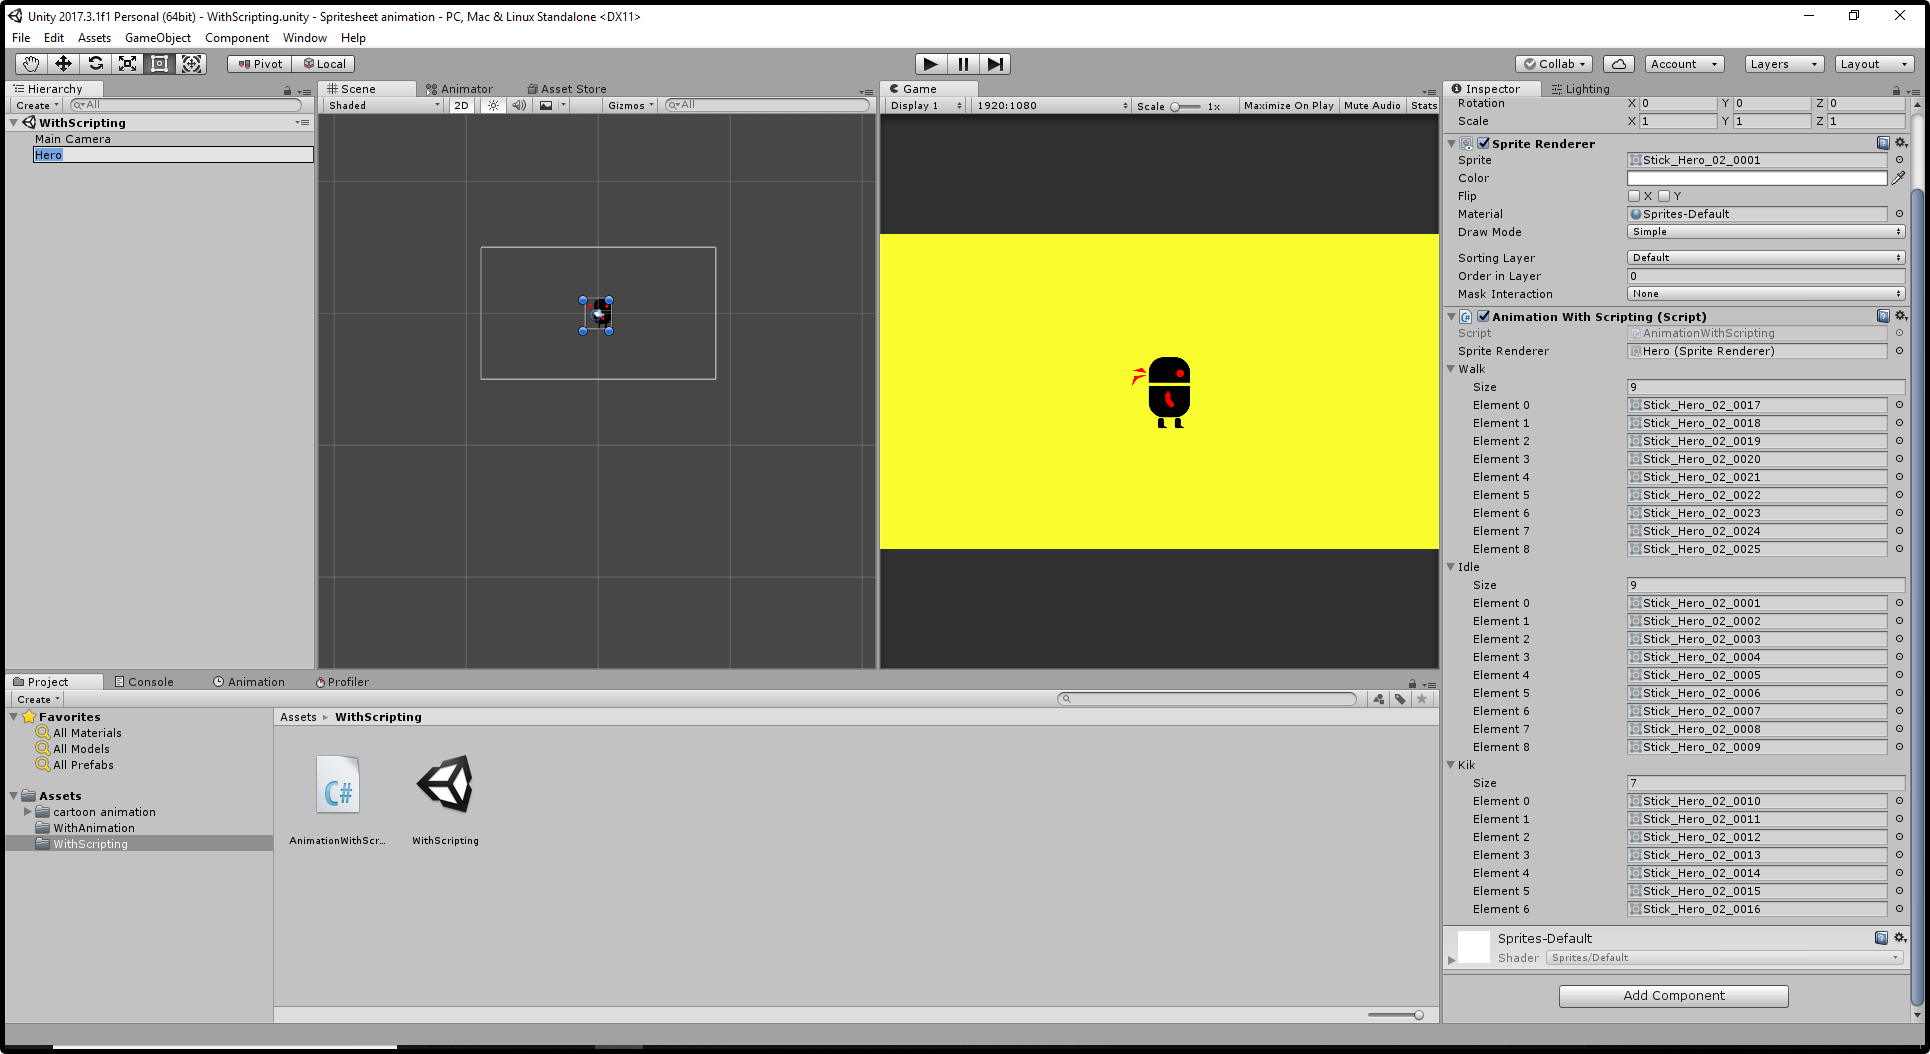The width and height of the screenshot is (1930, 1054).
Task: Collapse the Walk array in the script component
Action: coord(1452,368)
